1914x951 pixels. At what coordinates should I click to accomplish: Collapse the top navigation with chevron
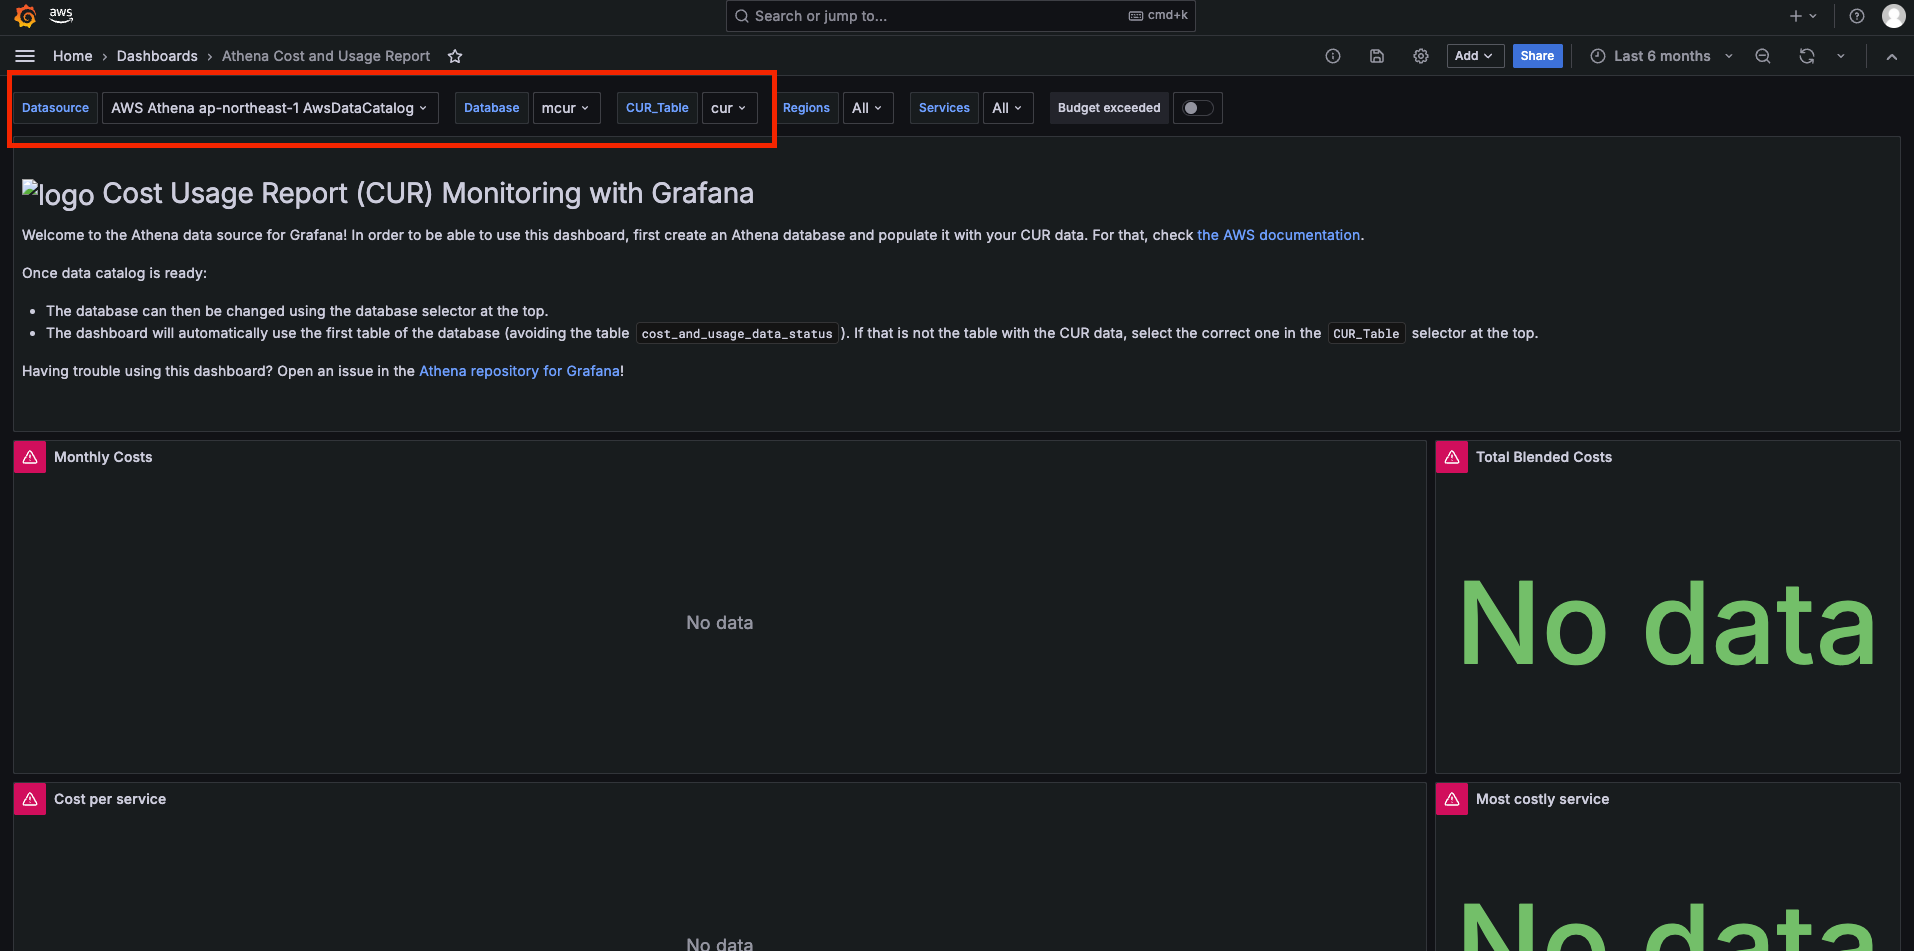[1892, 56]
